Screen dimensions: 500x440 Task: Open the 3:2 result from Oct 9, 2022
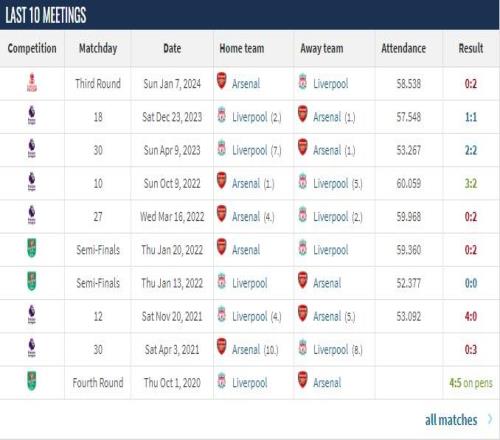(471, 183)
